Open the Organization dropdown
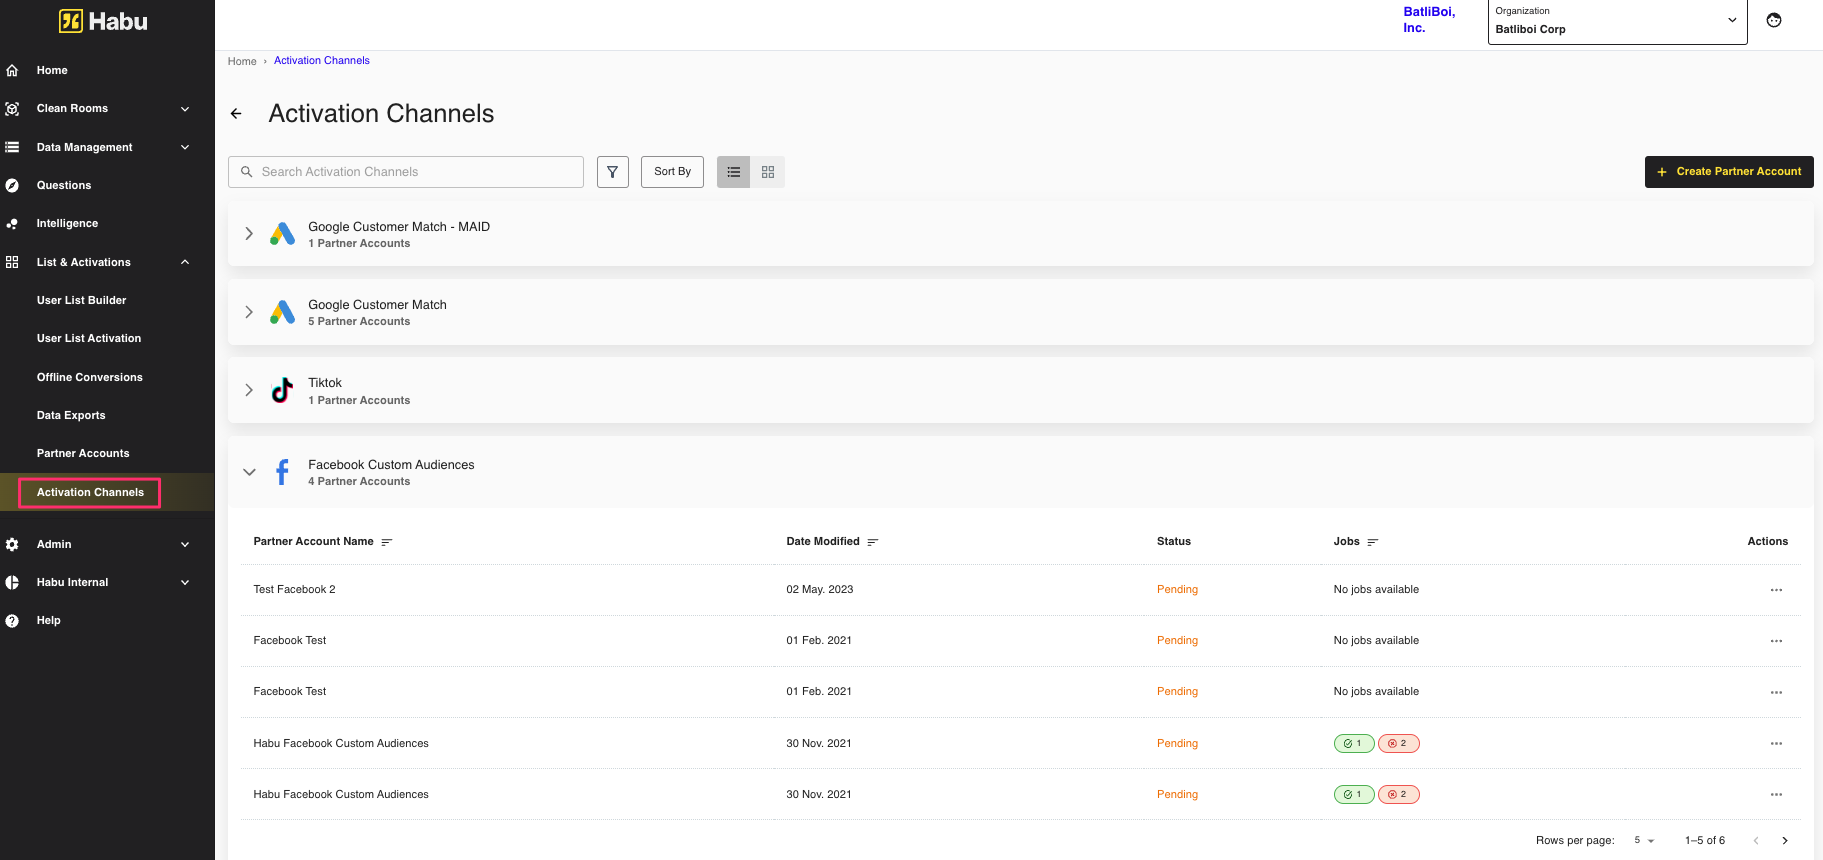The image size is (1823, 860). click(x=1617, y=22)
